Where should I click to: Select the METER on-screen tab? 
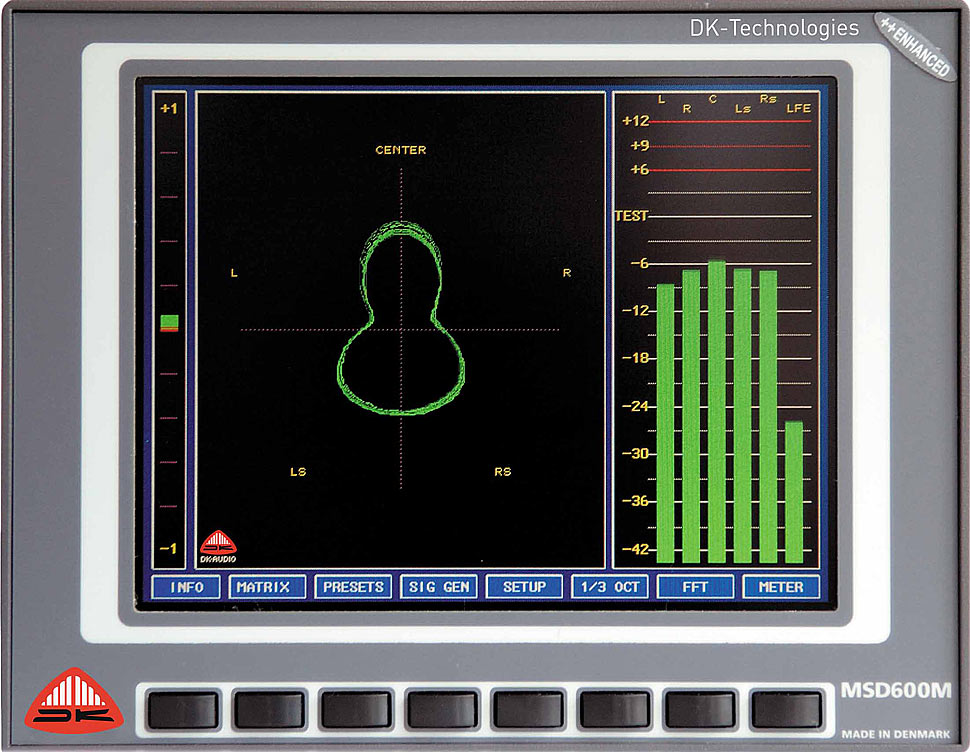tap(781, 587)
